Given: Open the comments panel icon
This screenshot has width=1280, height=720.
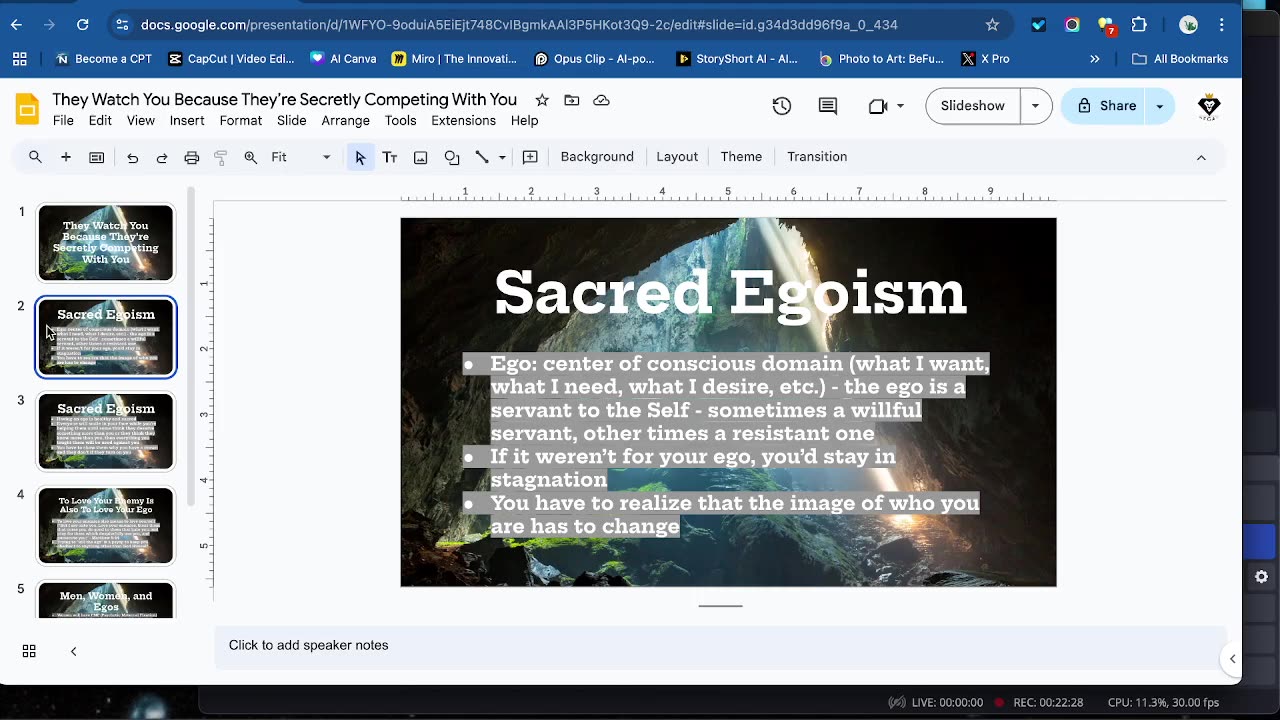Looking at the screenshot, I should (828, 106).
